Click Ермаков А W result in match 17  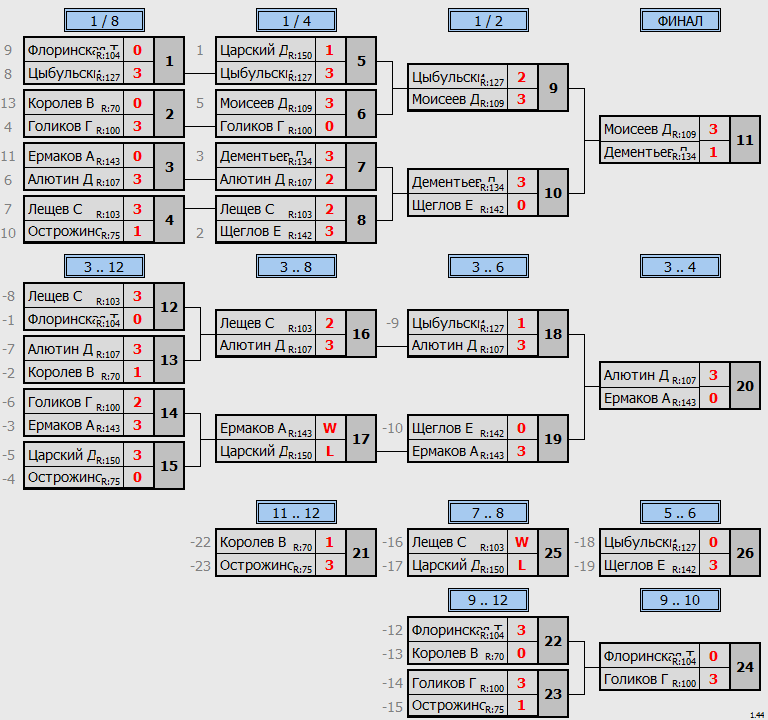[x=330, y=428]
